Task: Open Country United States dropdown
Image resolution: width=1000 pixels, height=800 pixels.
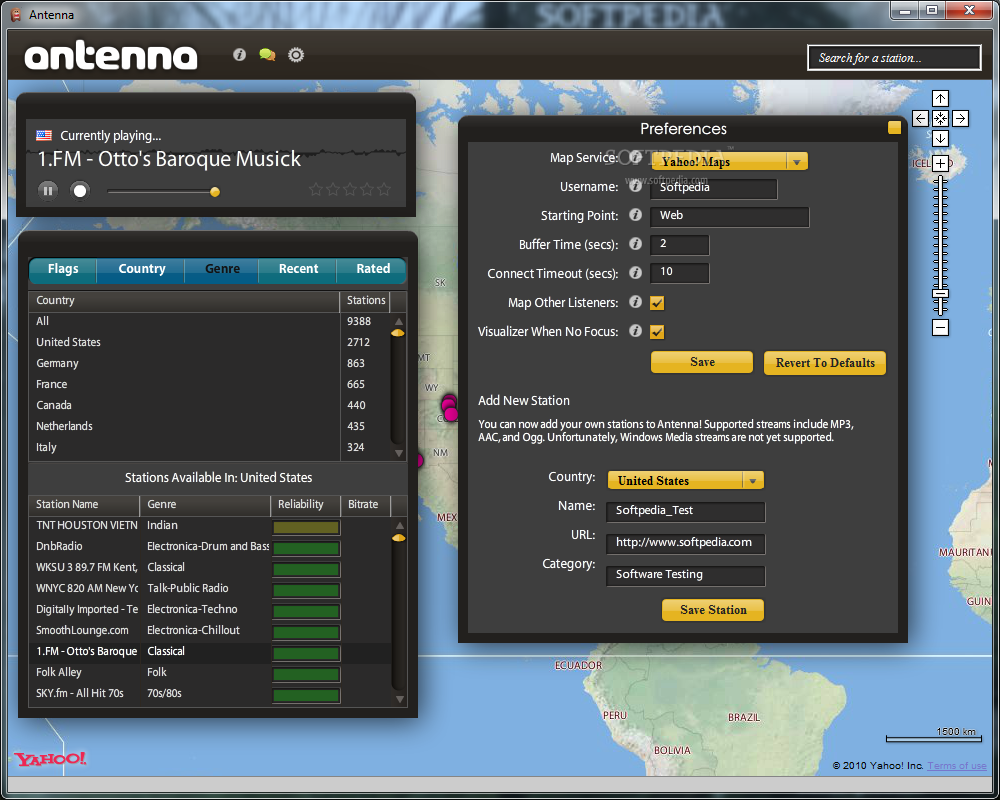Action: (686, 480)
